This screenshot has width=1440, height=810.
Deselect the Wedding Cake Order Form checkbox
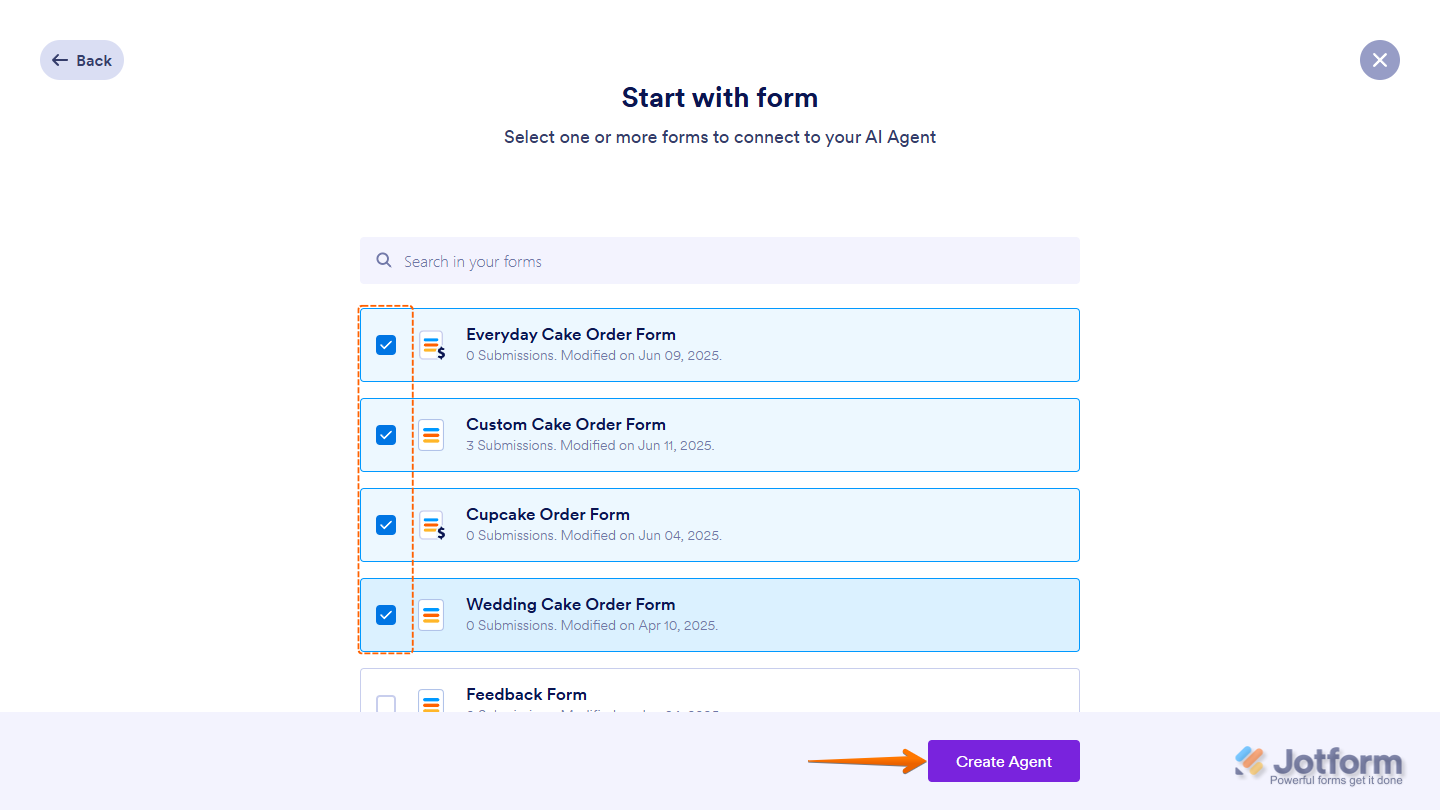(386, 615)
